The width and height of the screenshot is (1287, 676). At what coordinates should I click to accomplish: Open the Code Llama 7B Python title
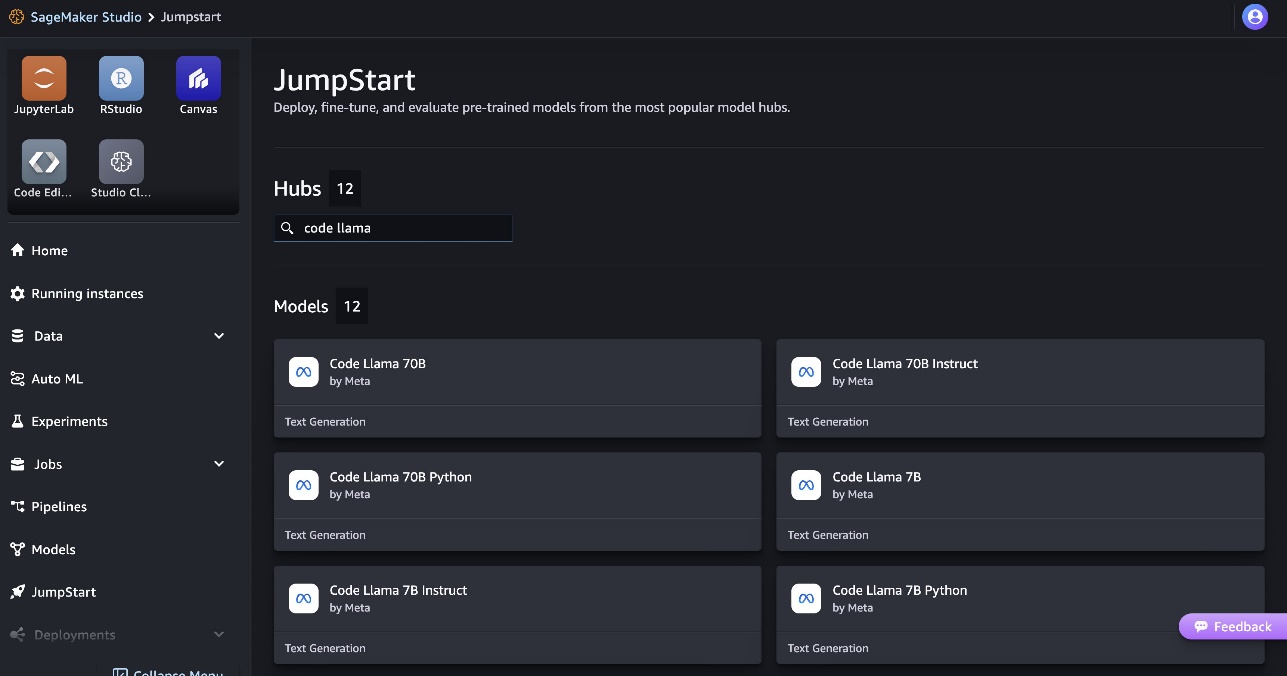pos(900,590)
